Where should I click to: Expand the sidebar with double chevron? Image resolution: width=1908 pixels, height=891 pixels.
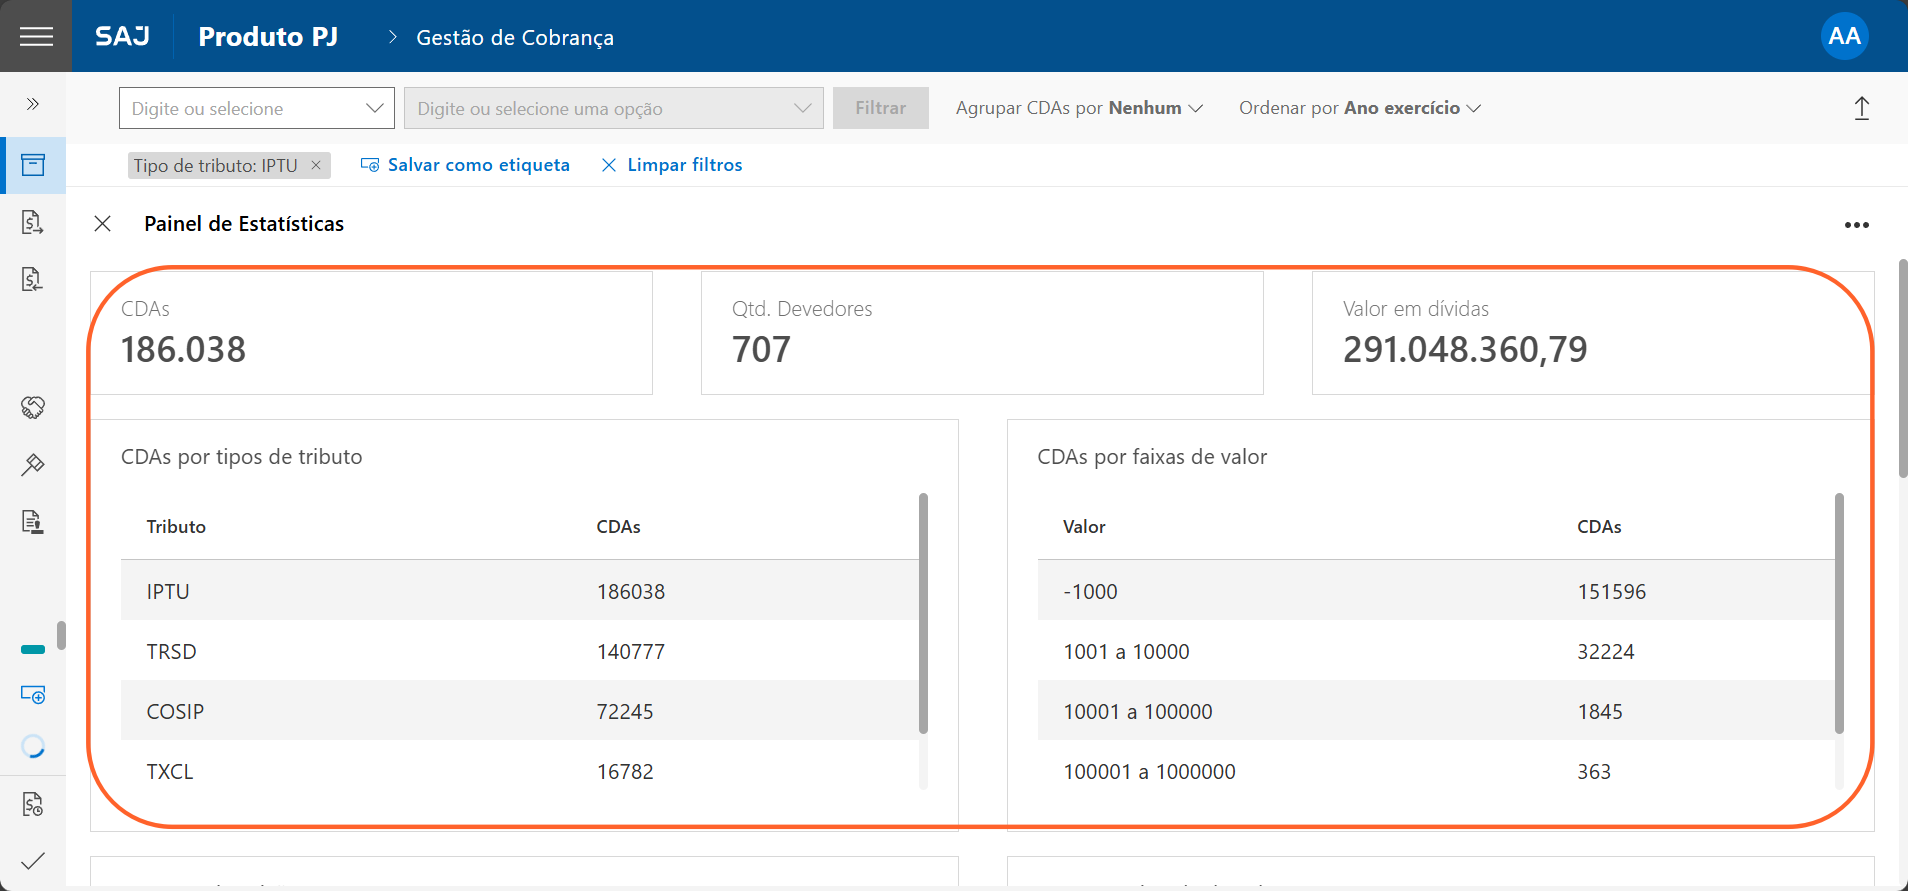[x=33, y=104]
